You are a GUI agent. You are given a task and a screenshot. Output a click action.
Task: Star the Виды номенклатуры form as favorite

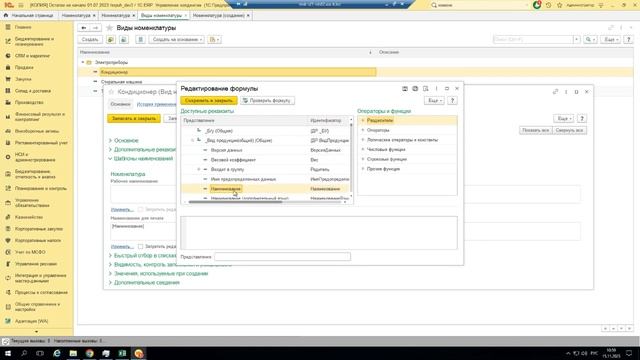[109, 28]
